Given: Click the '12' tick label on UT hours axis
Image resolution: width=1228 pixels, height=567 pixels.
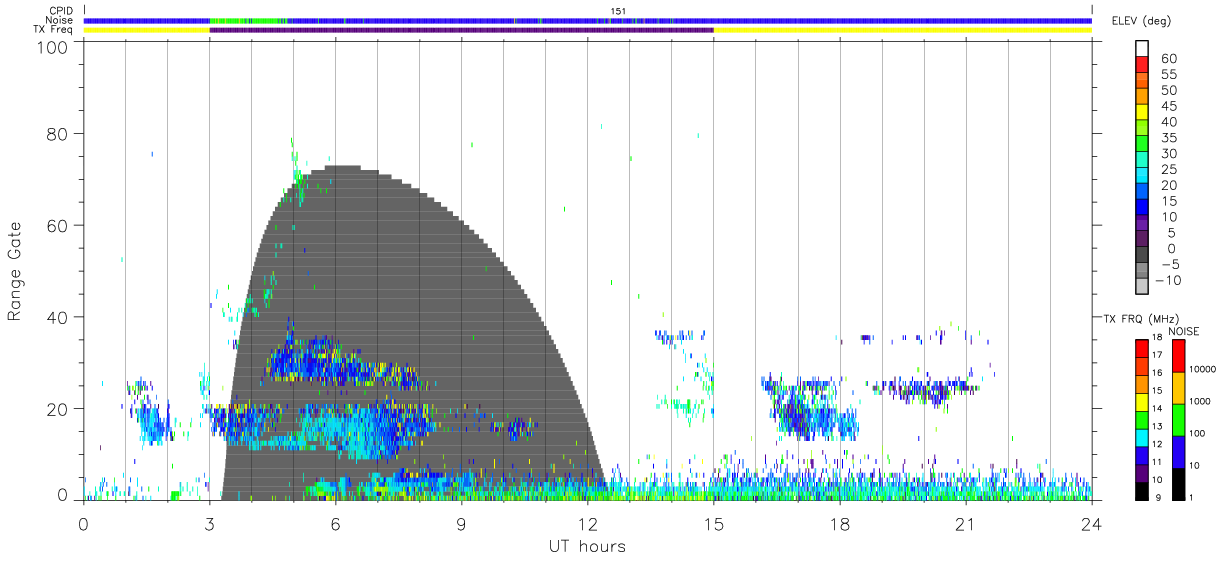Looking at the screenshot, I should [x=587, y=524].
